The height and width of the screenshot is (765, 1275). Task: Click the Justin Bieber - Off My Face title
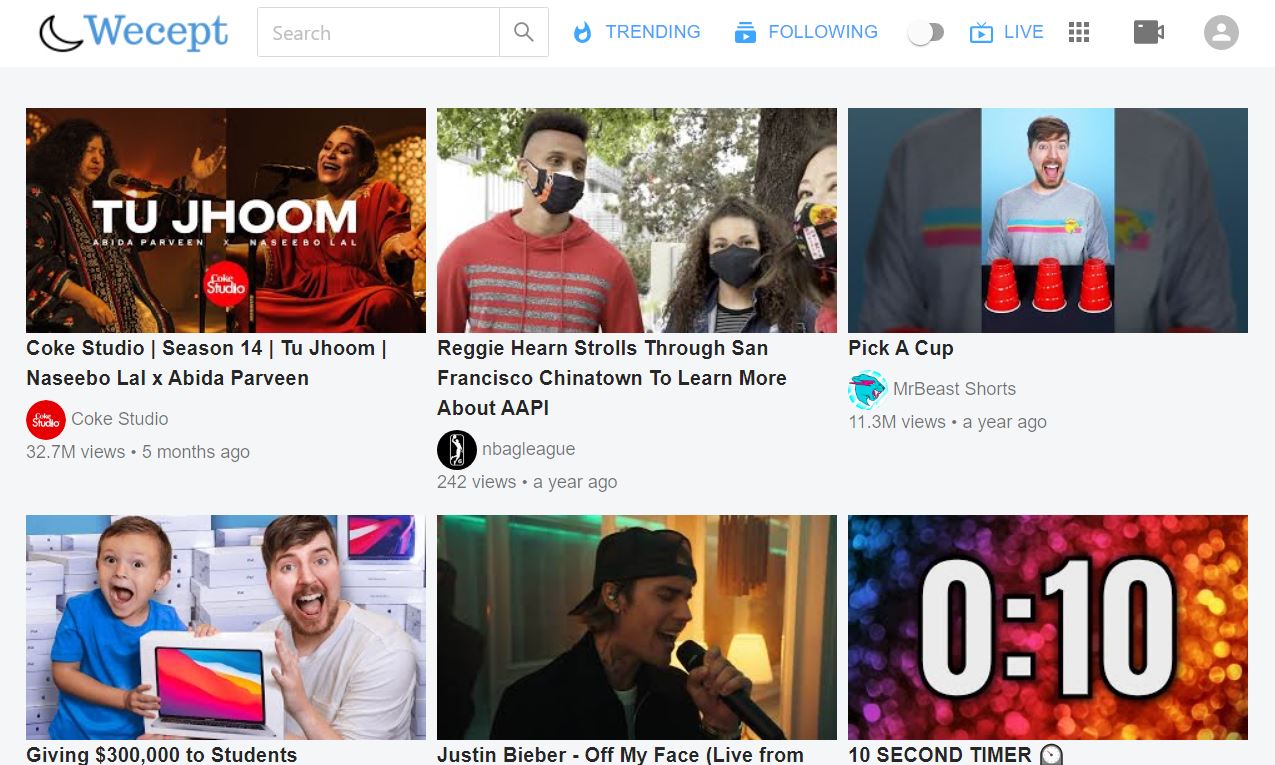620,754
